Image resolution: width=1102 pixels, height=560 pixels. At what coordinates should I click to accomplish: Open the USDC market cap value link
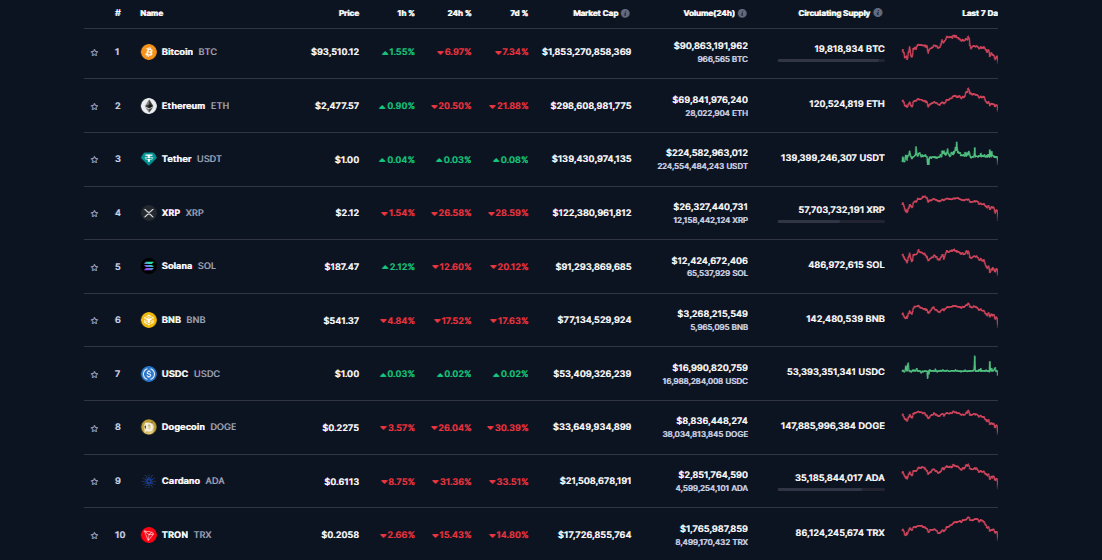pos(592,374)
